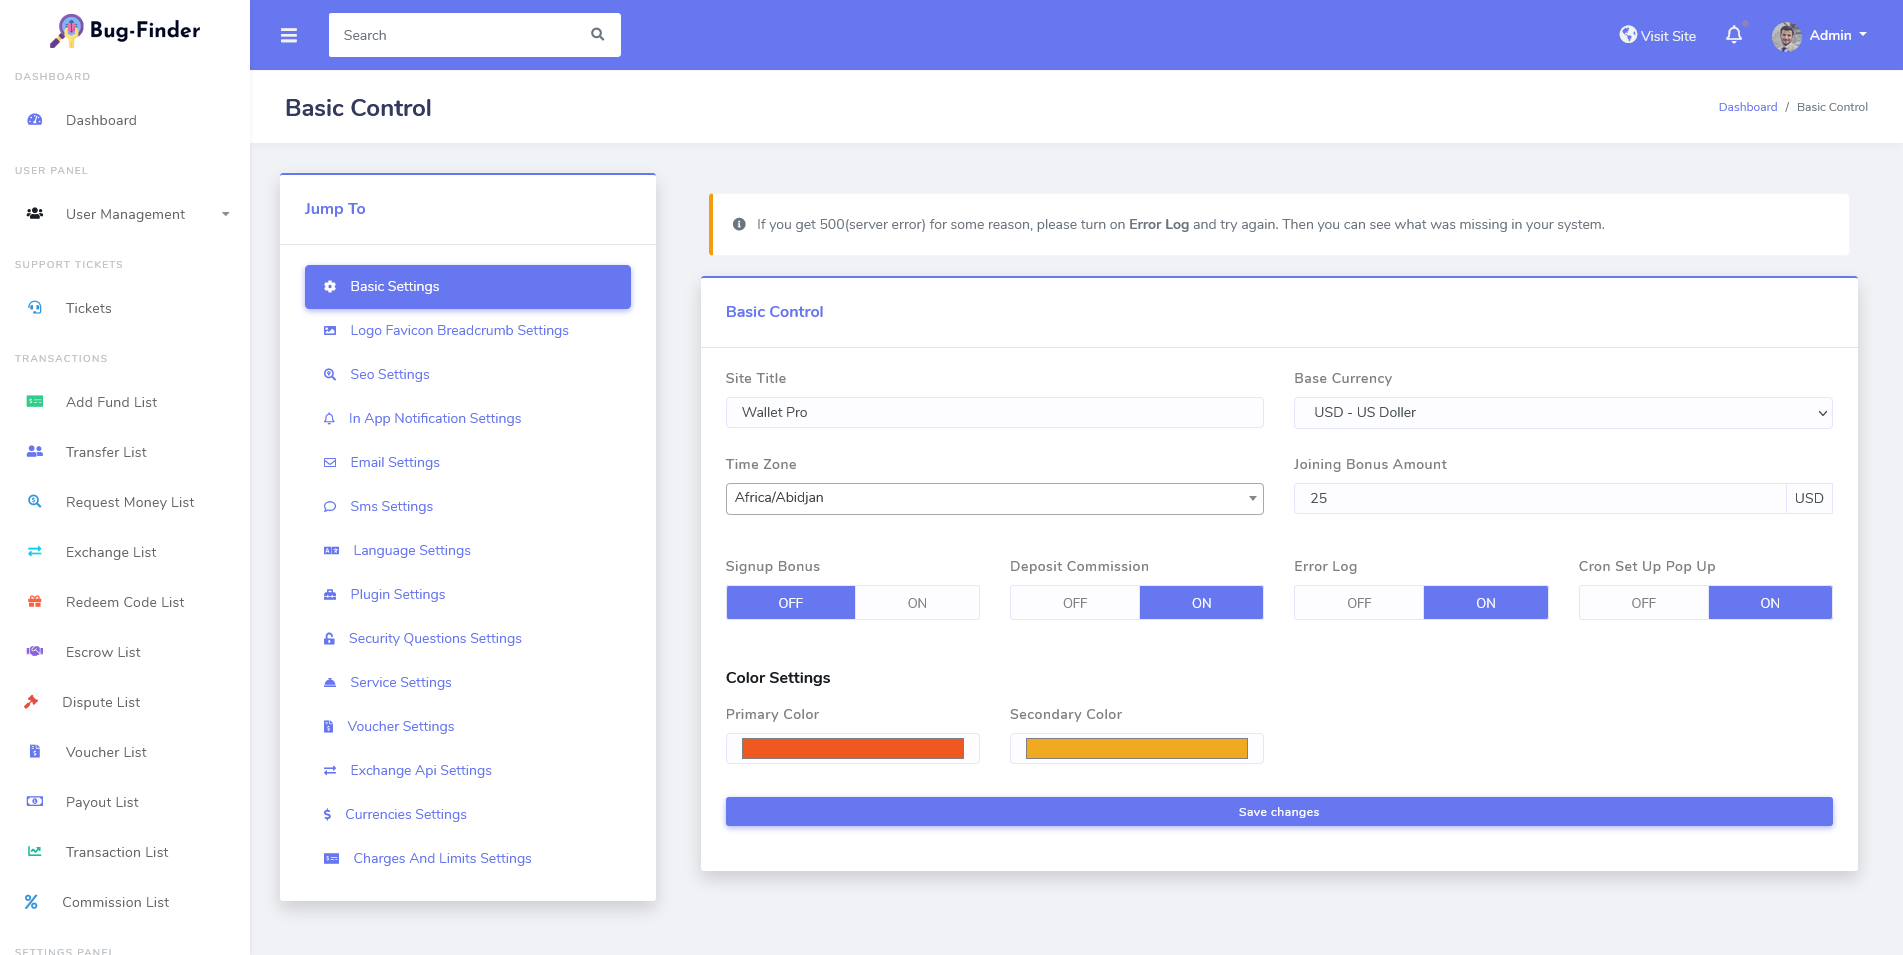Viewport: 1903px width, 955px height.
Task: Click the Dispute List gavel icon
Action: [x=32, y=702]
